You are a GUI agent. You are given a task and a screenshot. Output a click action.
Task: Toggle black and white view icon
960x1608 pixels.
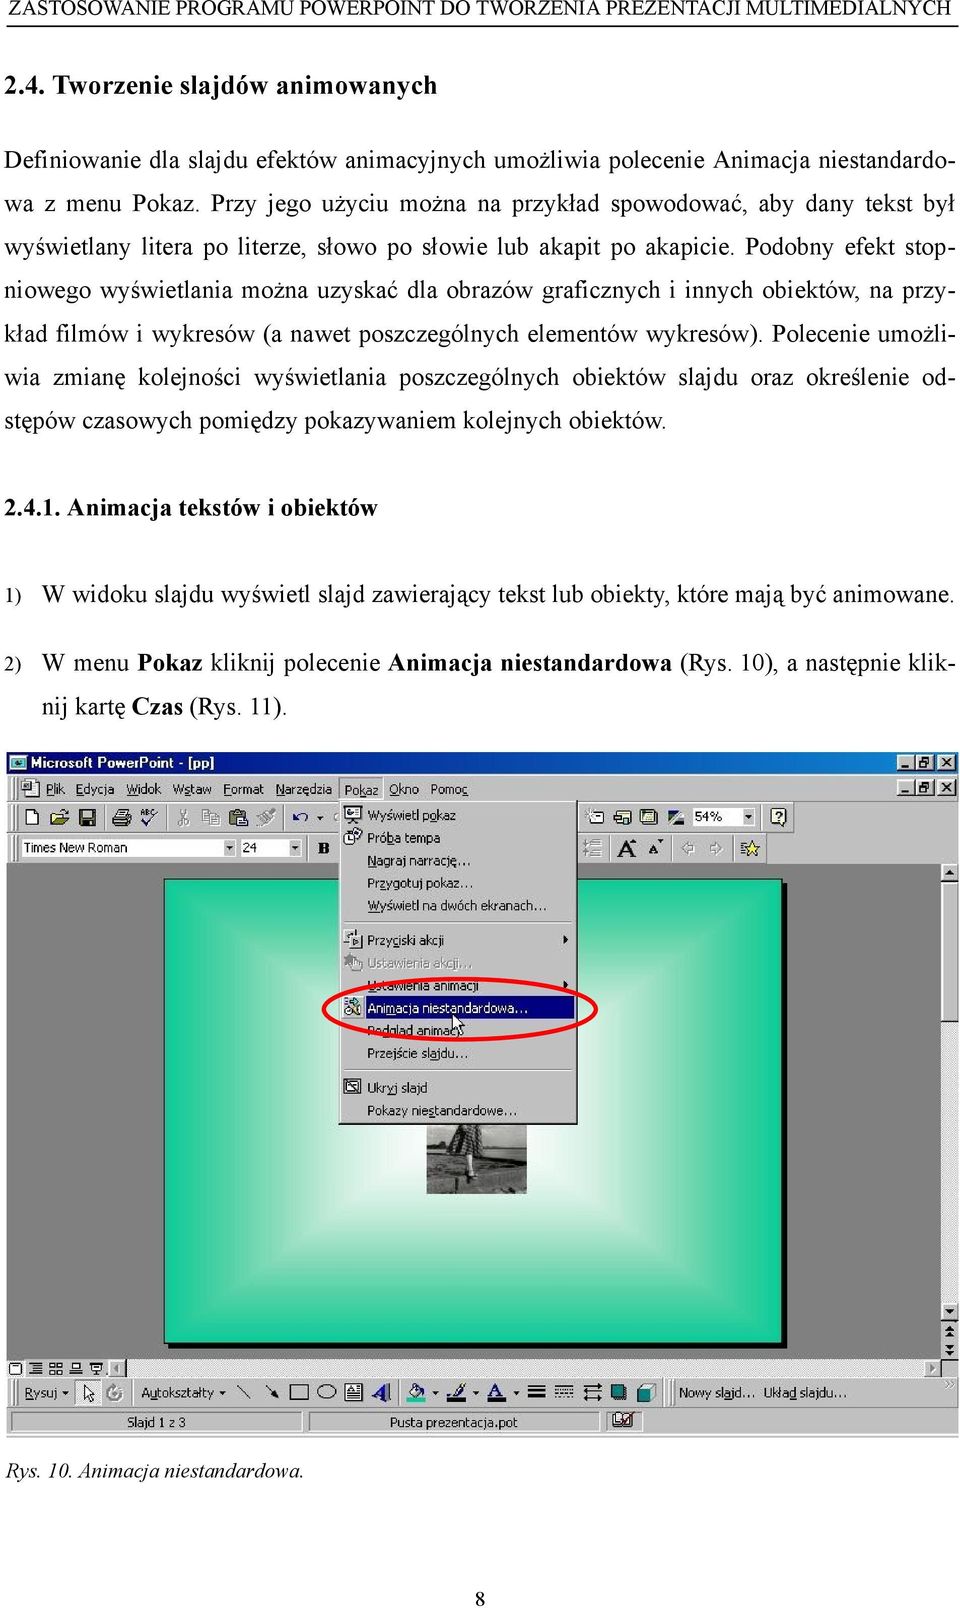click(677, 817)
